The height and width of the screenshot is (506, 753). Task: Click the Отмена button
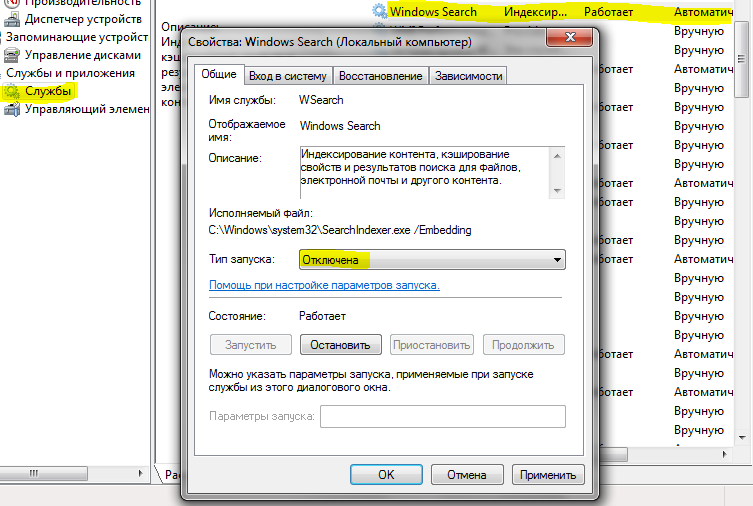466,474
